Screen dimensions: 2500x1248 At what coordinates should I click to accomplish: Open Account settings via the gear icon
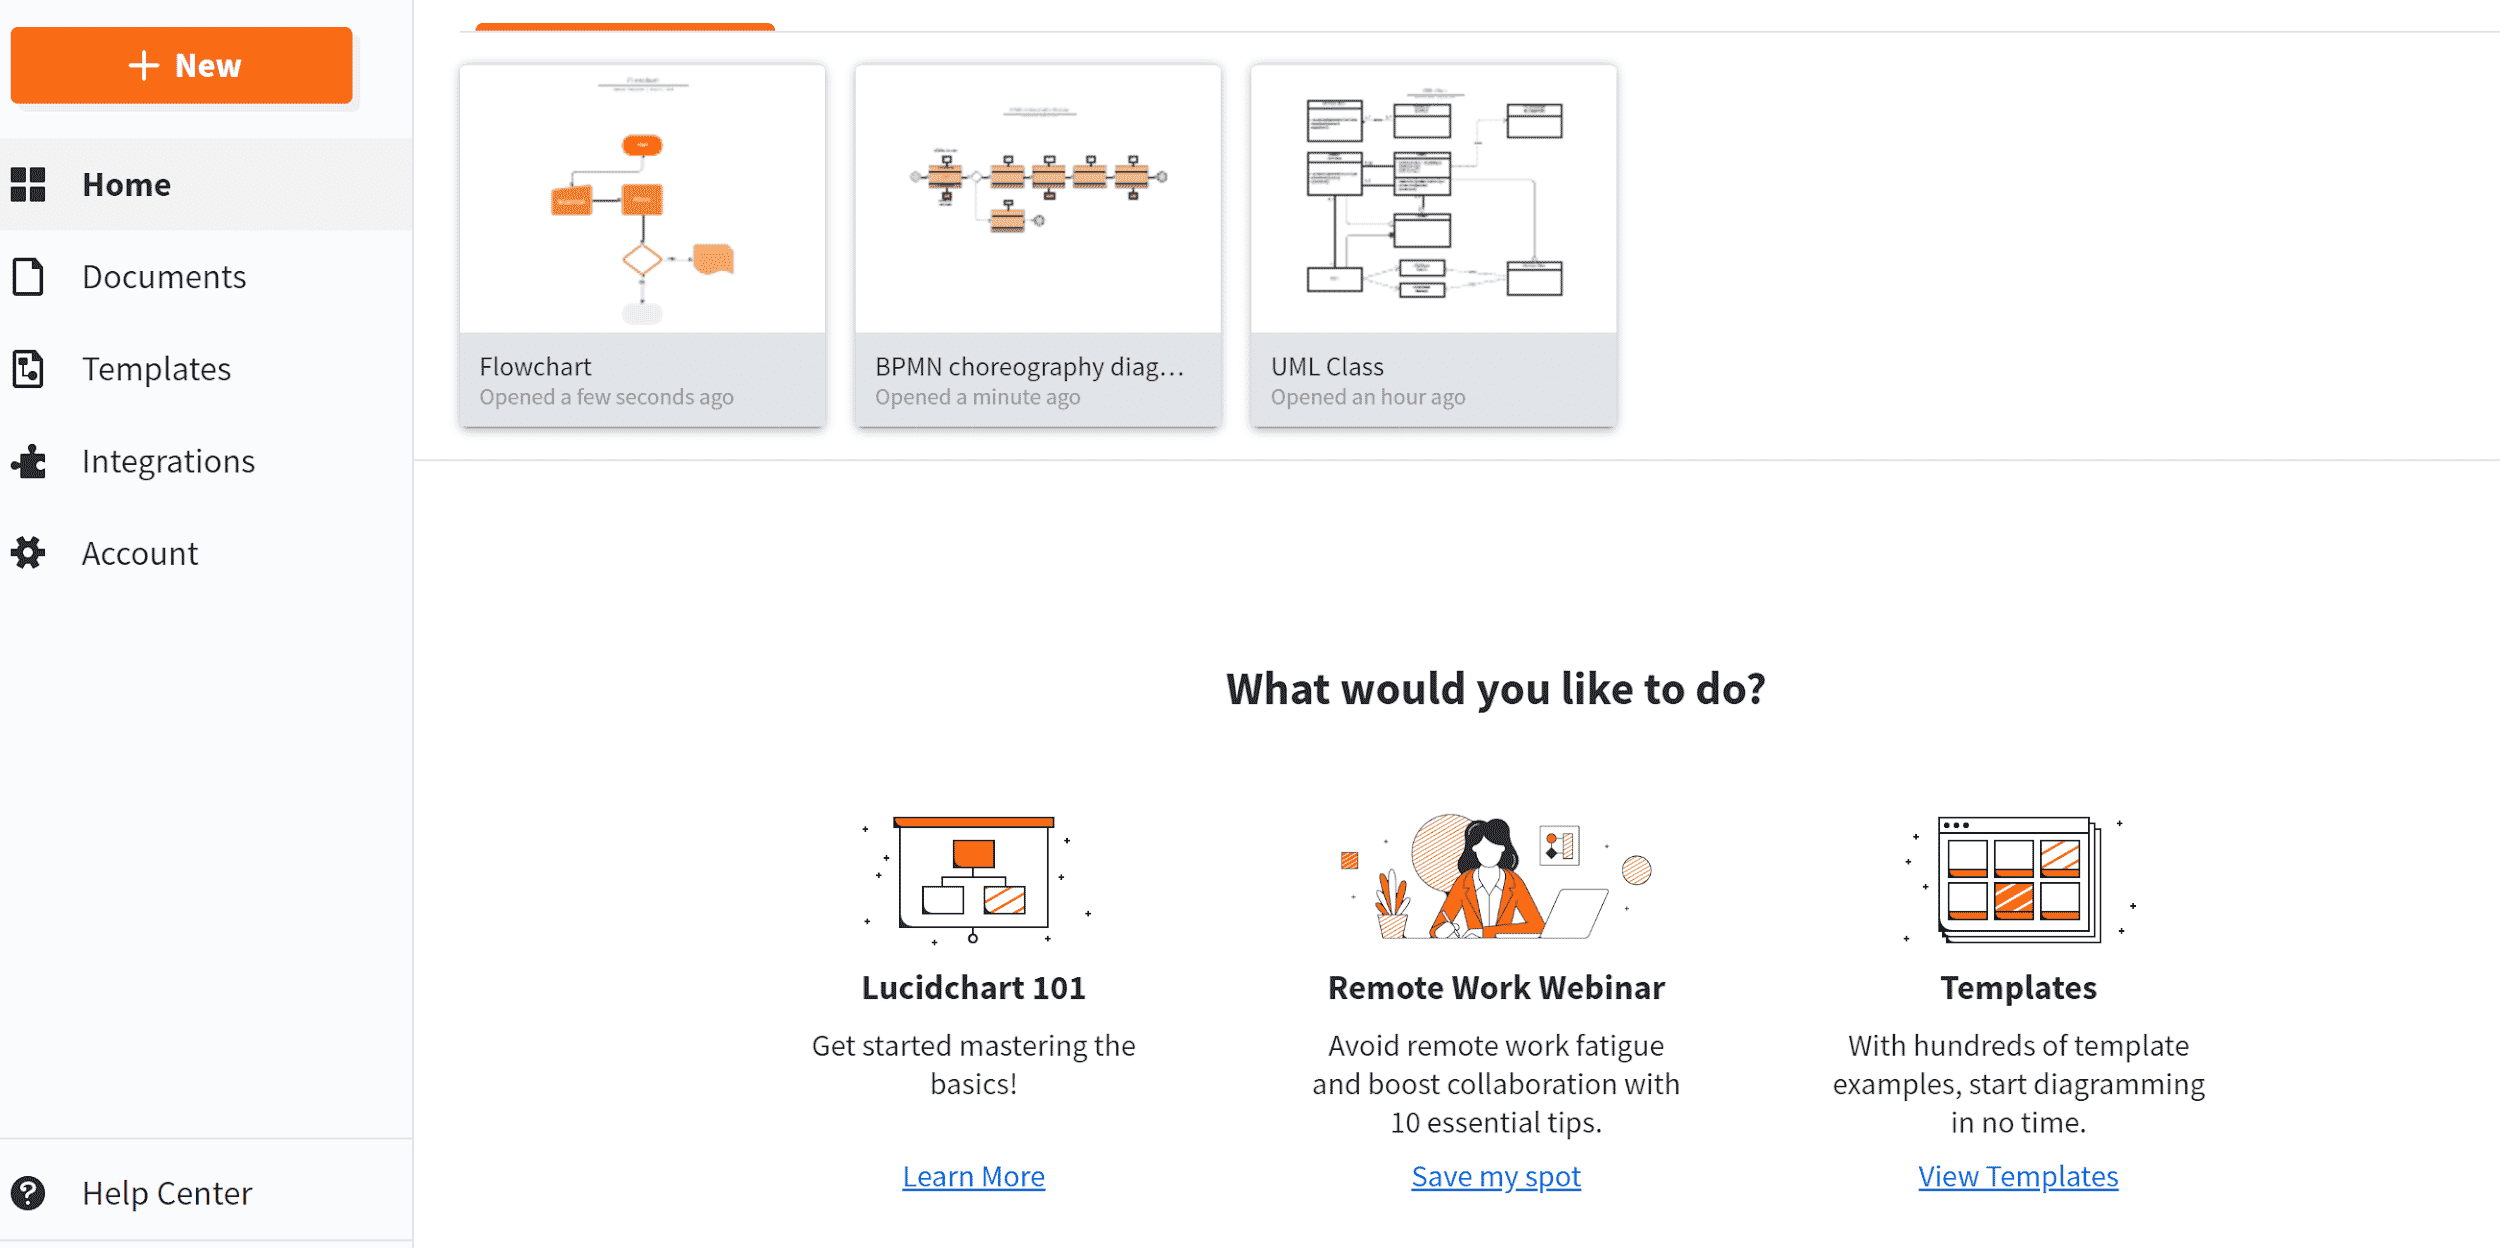(28, 552)
